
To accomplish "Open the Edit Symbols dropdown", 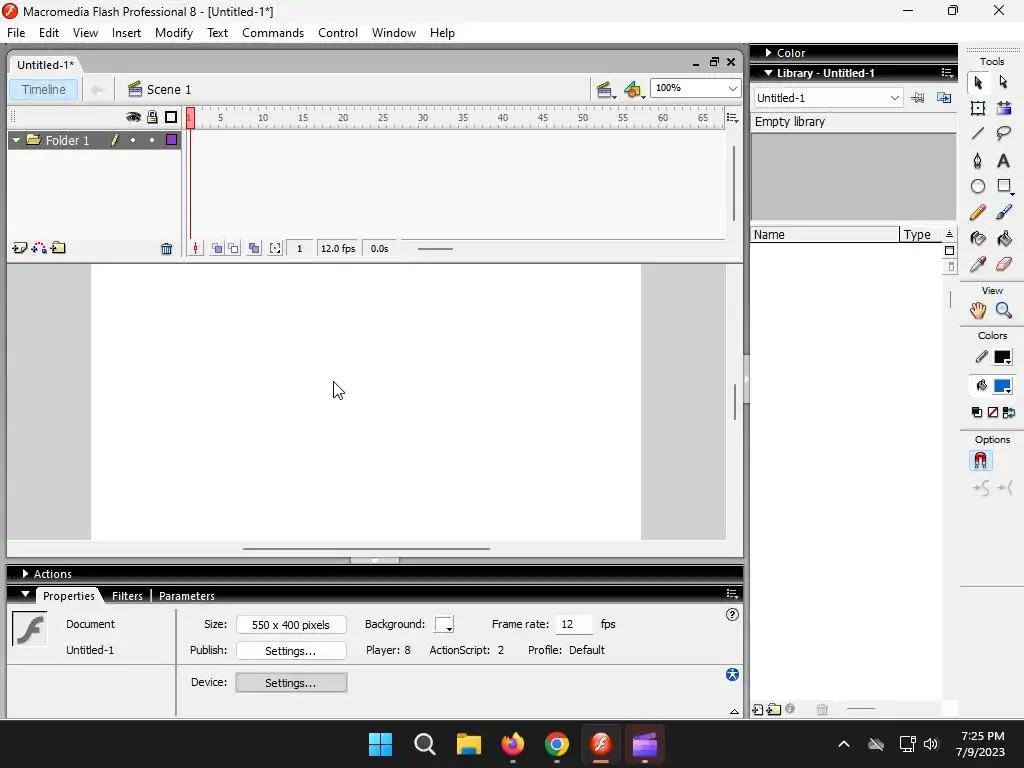I will click(633, 89).
